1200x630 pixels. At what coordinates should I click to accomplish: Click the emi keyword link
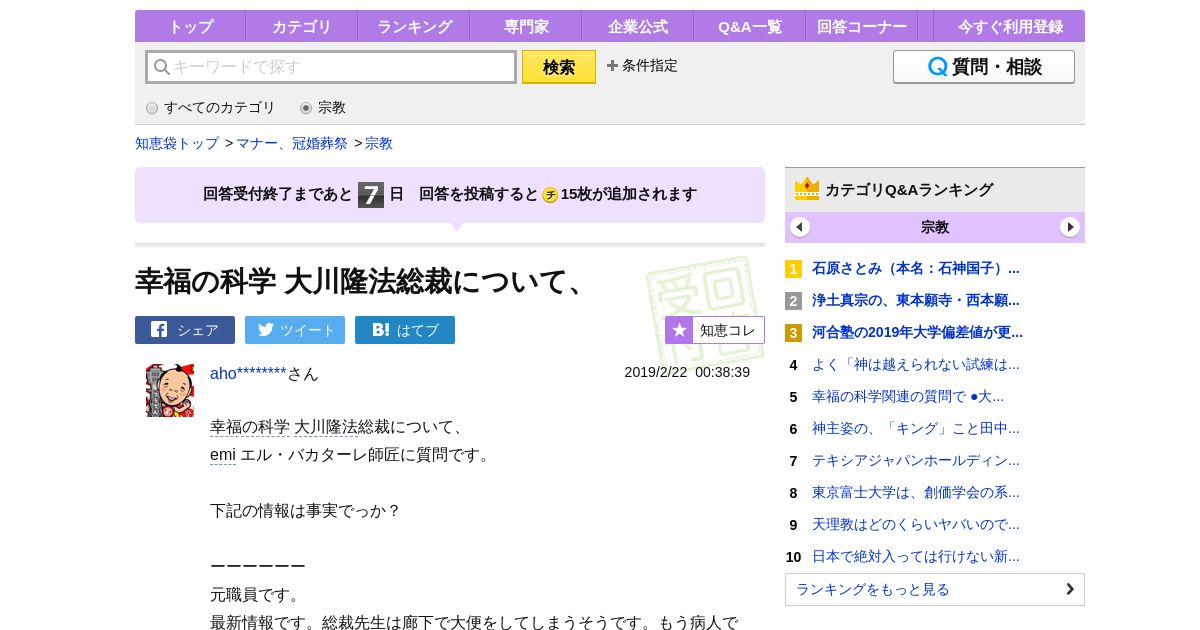coord(223,455)
